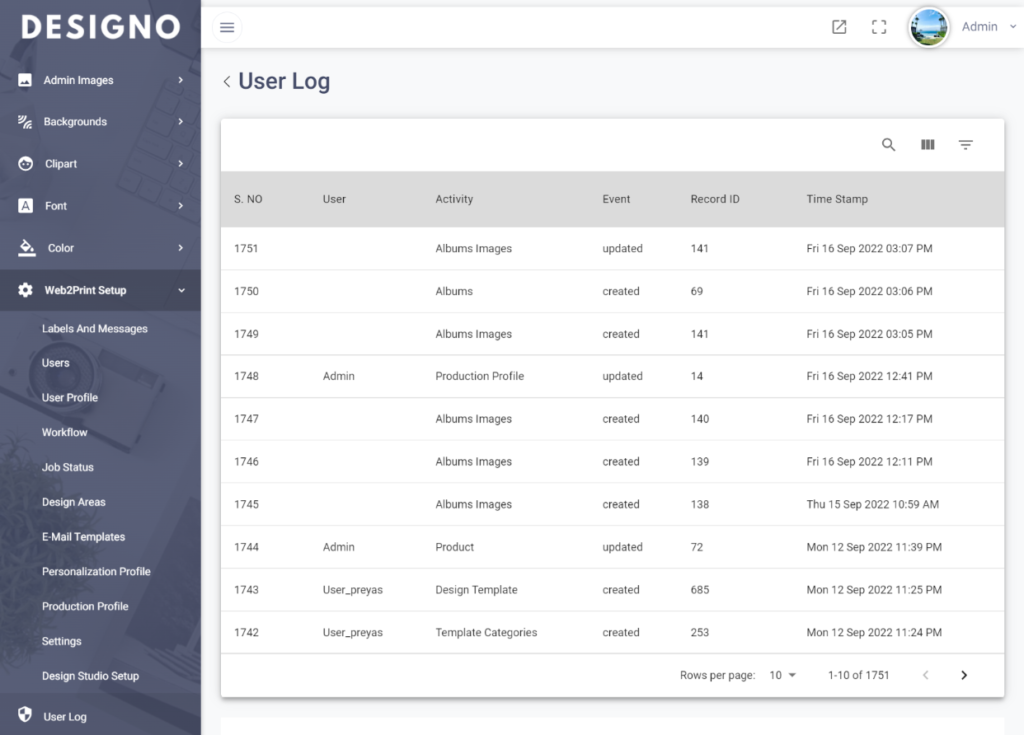The height and width of the screenshot is (735, 1024).
Task: Click Template Categories activity cell
Action: (x=486, y=632)
